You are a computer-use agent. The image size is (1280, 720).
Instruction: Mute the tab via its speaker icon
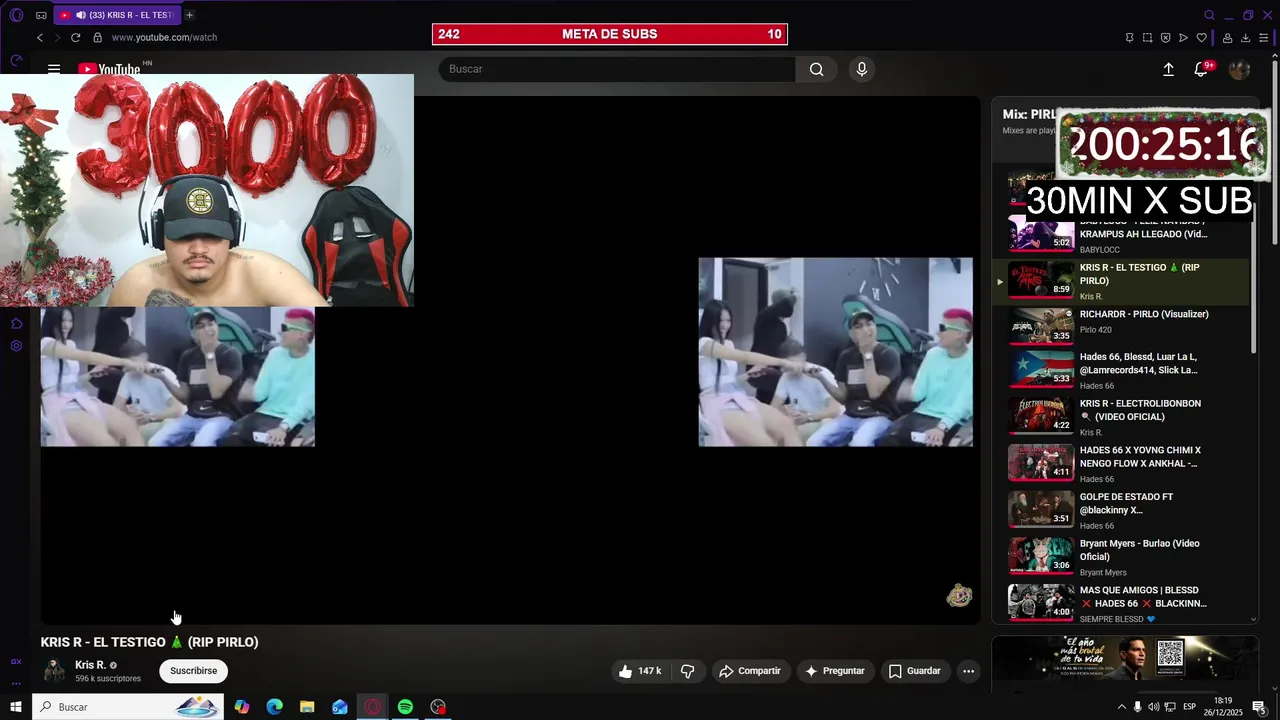tap(81, 15)
